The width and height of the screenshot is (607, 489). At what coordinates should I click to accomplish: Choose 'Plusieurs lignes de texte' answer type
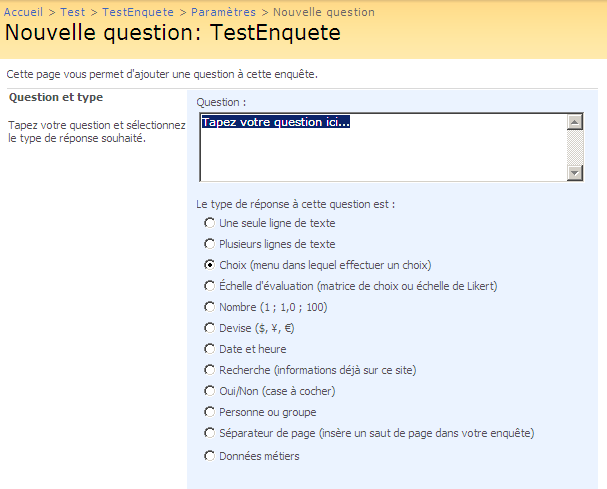(210, 244)
